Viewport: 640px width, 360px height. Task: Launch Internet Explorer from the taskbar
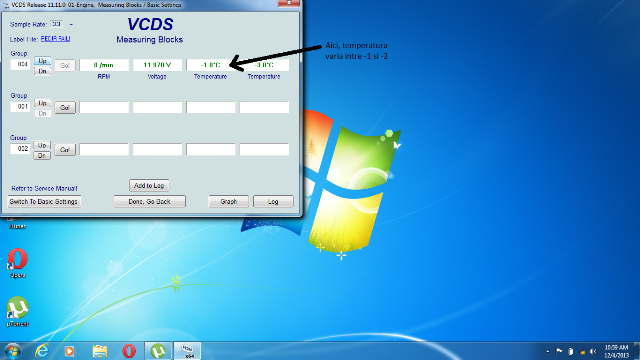[42, 351]
